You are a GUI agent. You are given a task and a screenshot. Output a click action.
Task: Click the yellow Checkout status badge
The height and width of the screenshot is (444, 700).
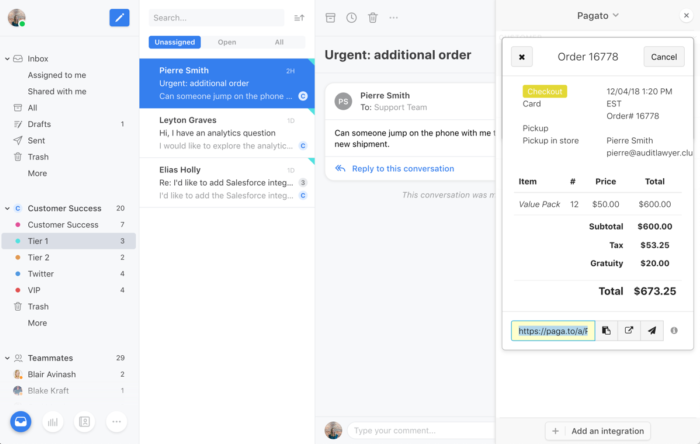click(x=545, y=91)
